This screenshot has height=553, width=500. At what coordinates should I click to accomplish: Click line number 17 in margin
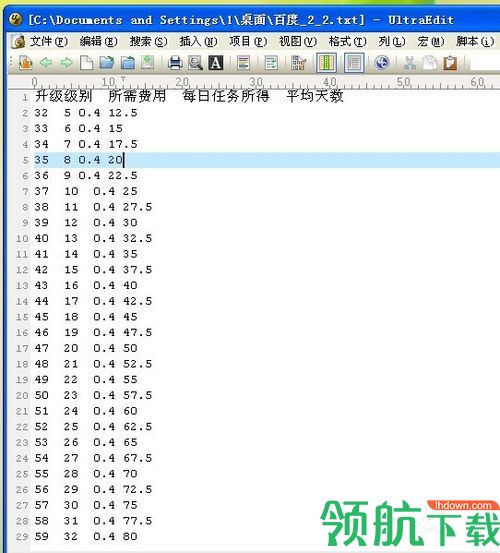tap(22, 348)
